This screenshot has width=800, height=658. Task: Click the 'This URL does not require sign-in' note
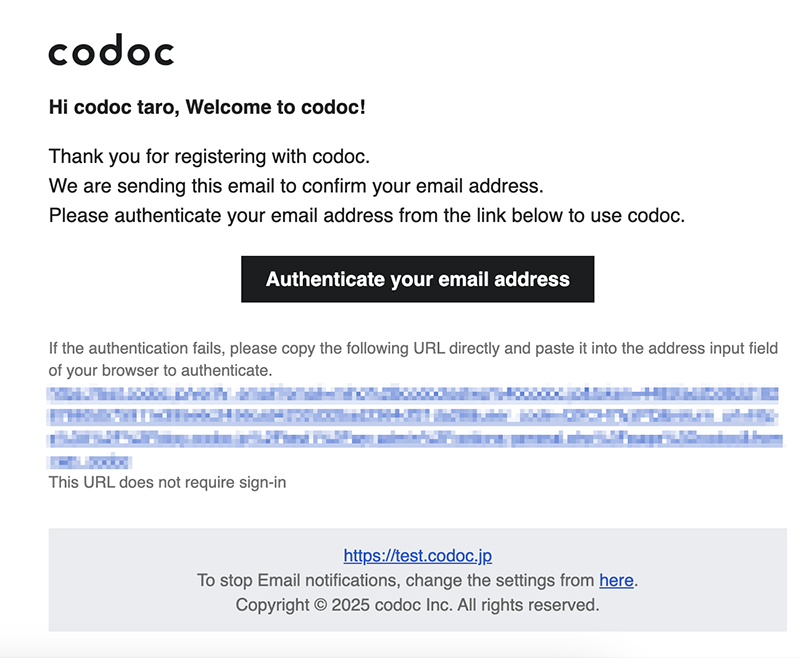pos(167,483)
